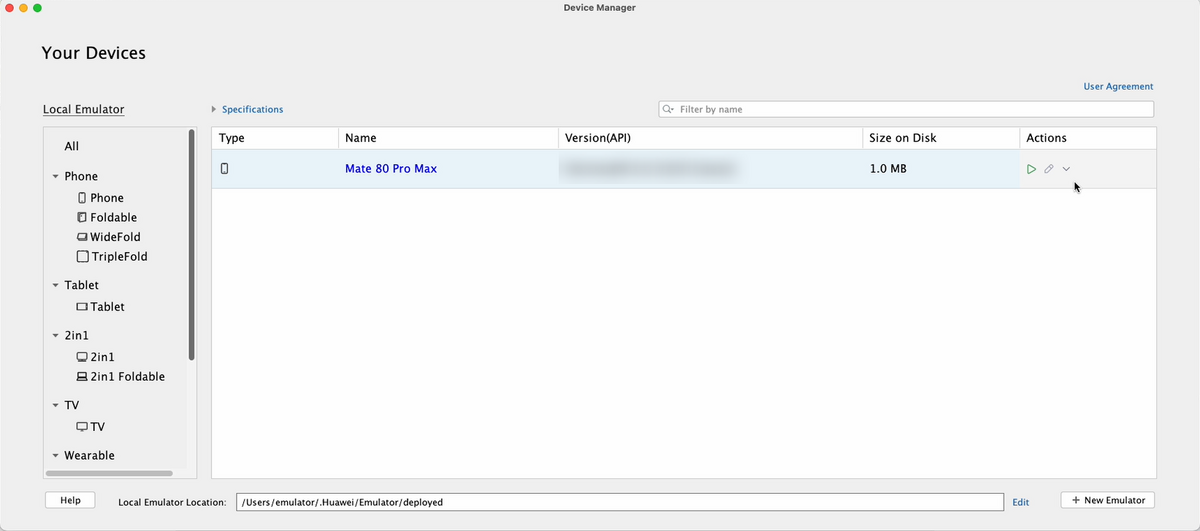
Task: Select Foldable device category
Action: (x=113, y=217)
